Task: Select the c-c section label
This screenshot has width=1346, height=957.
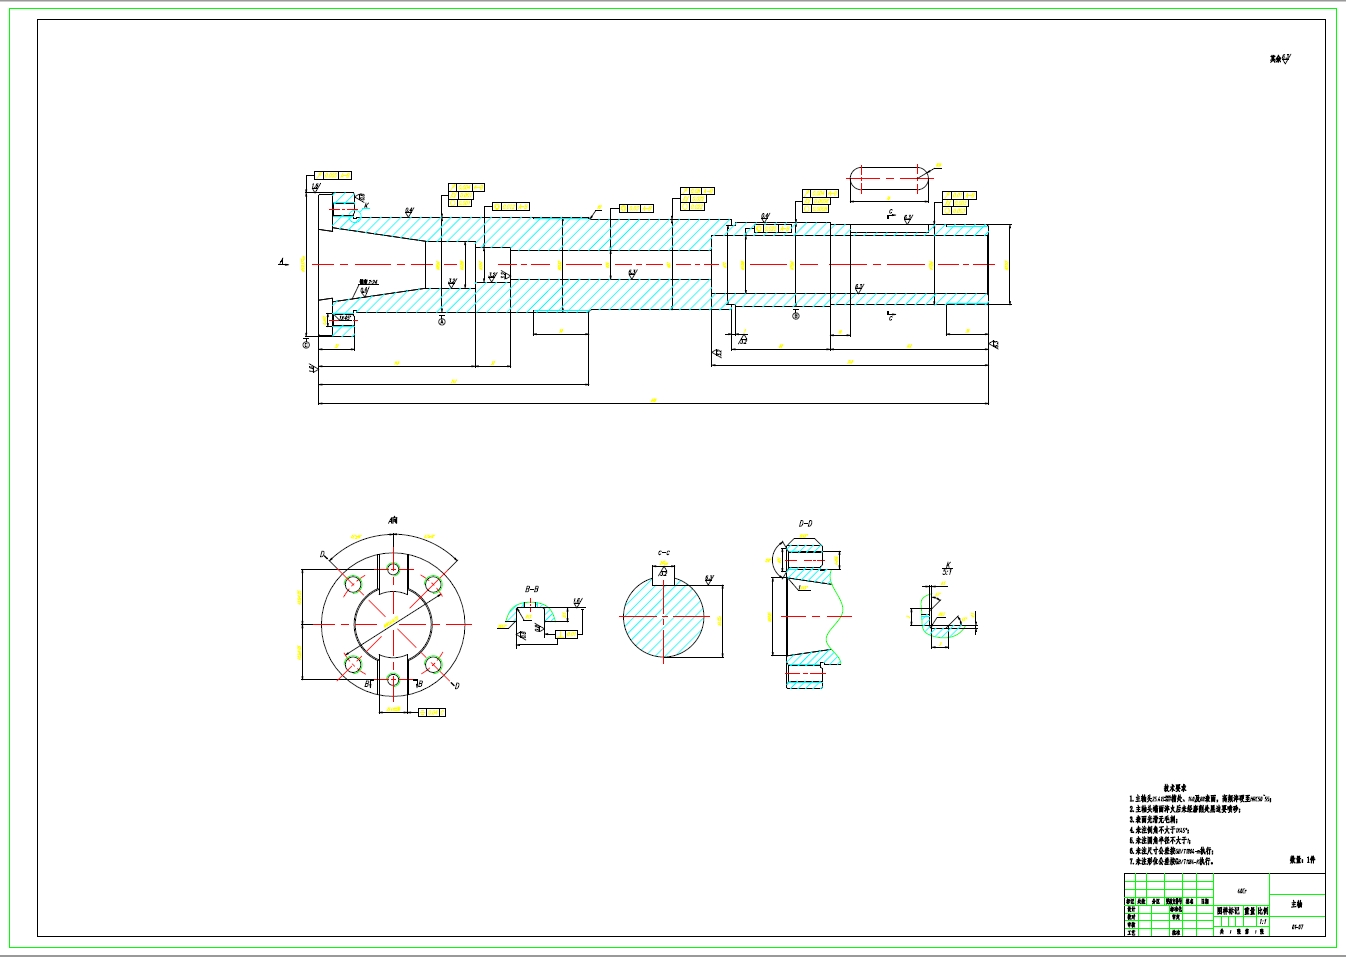Action: (x=663, y=553)
